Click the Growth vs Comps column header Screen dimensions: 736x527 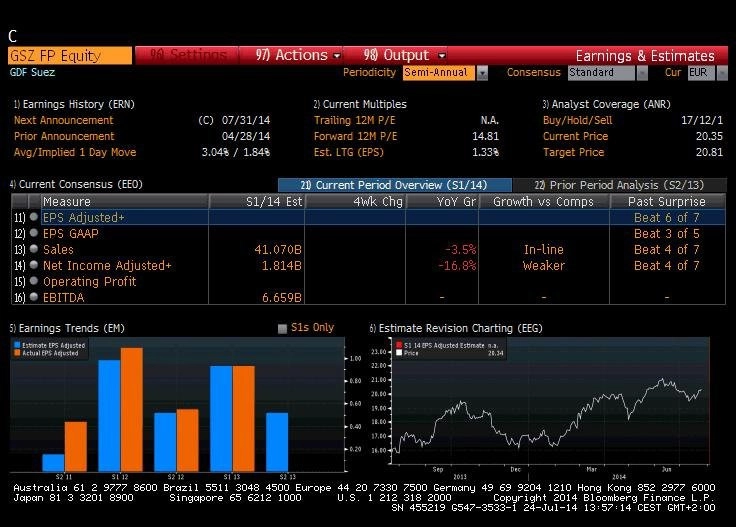(544, 201)
